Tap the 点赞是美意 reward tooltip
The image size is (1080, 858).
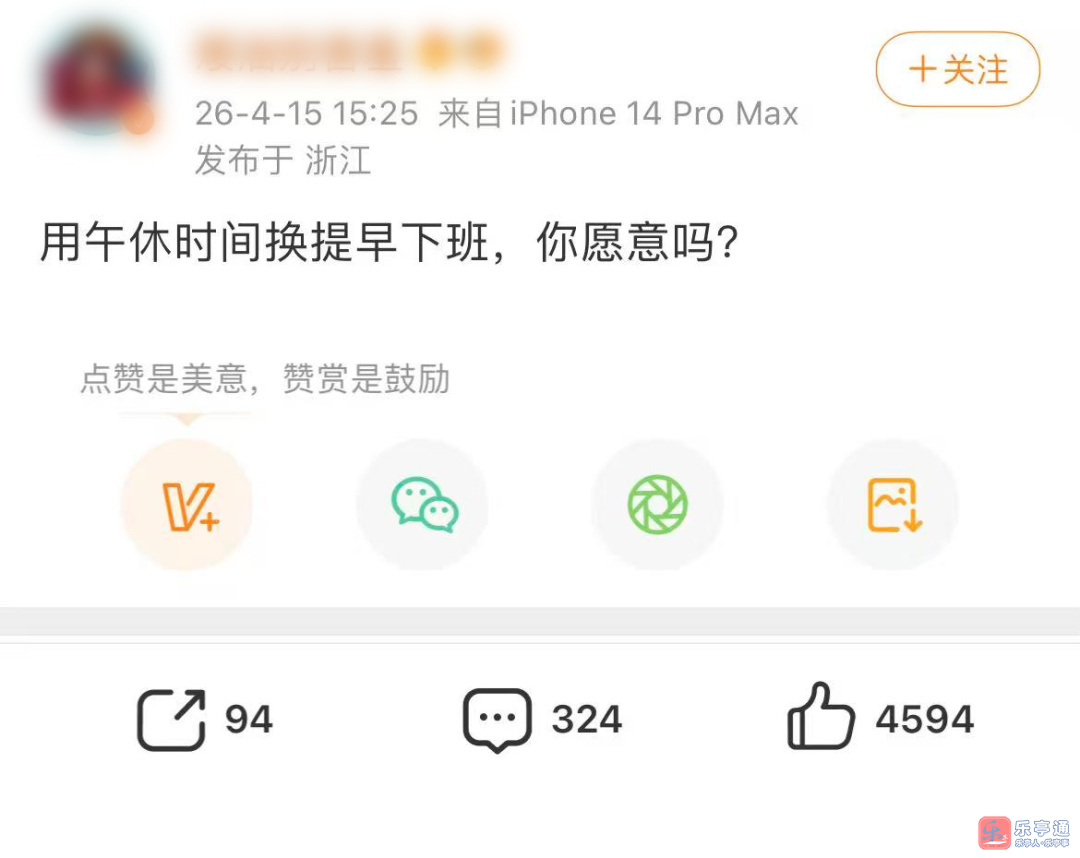coord(265,379)
